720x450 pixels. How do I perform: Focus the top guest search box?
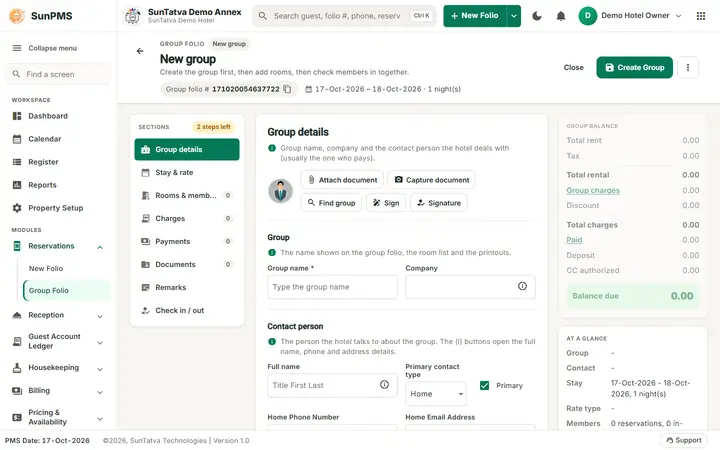coord(344,16)
